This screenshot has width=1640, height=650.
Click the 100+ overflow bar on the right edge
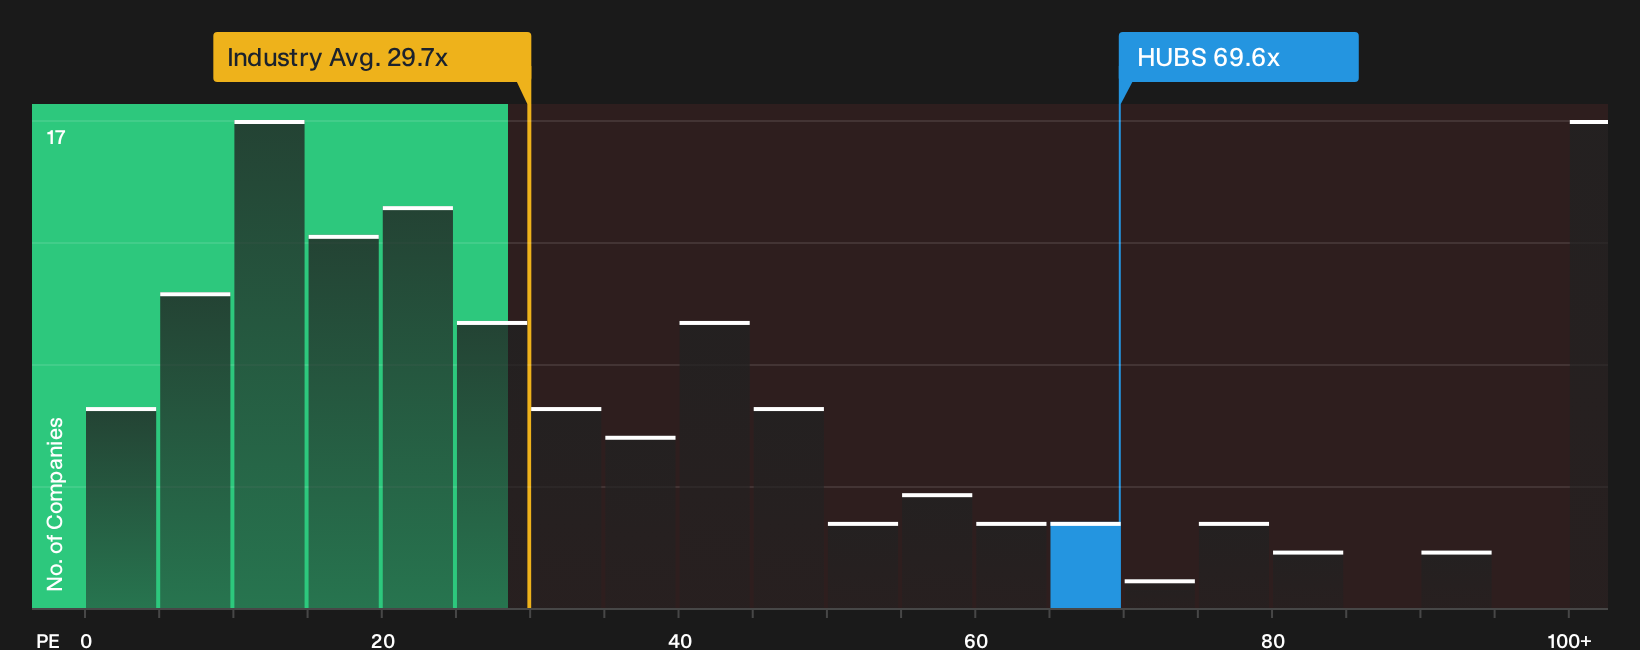(x=1589, y=365)
